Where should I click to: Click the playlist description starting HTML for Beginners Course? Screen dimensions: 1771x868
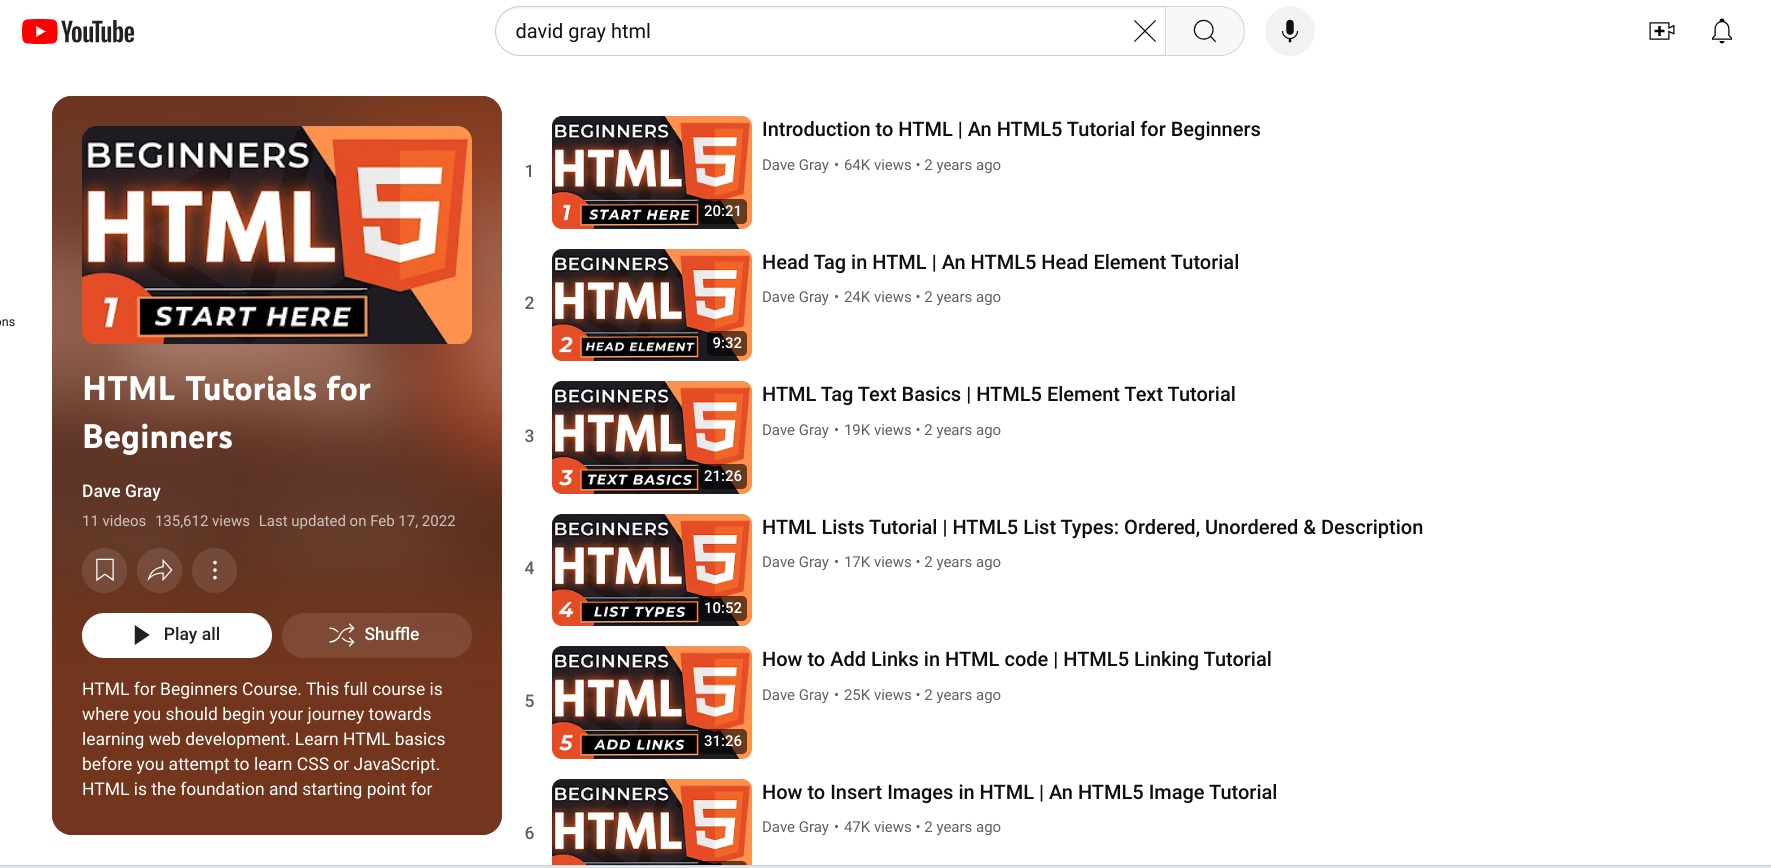click(x=263, y=739)
